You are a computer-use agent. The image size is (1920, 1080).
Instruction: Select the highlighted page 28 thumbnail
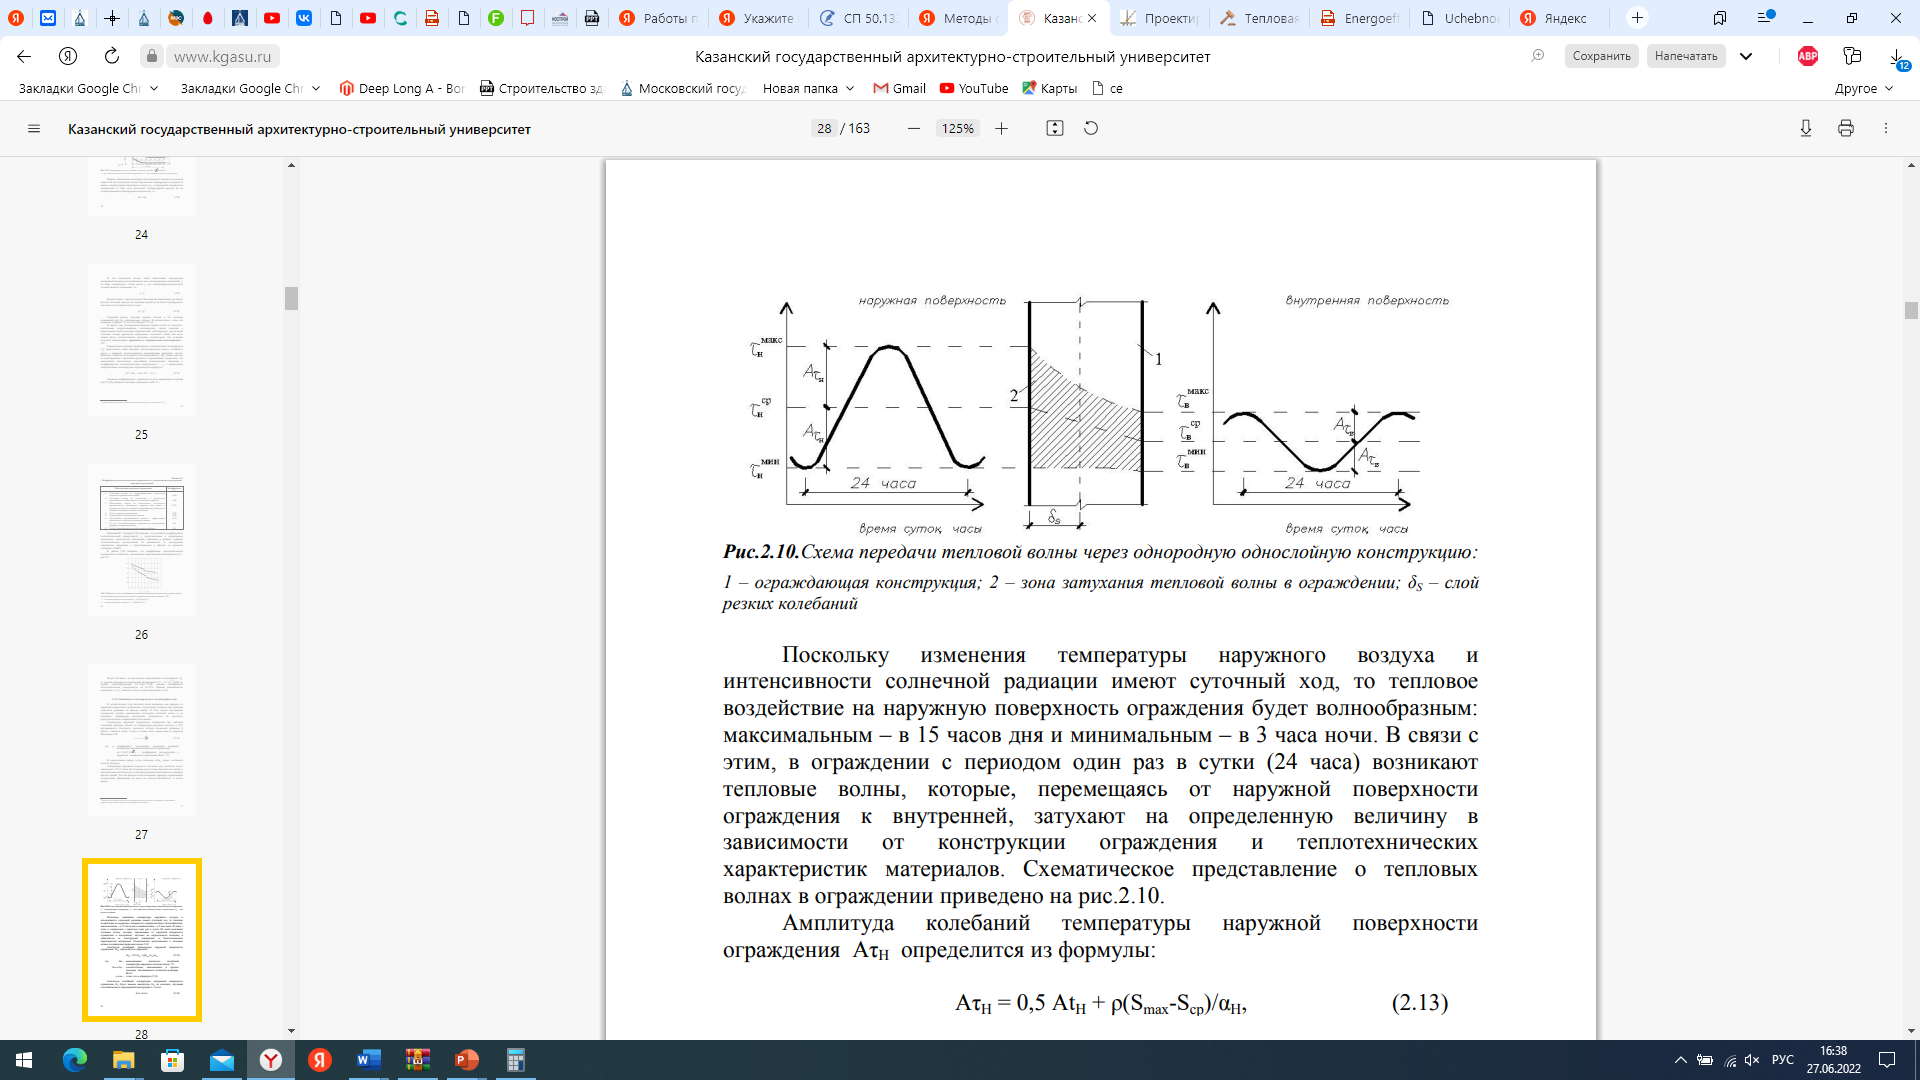tap(142, 940)
